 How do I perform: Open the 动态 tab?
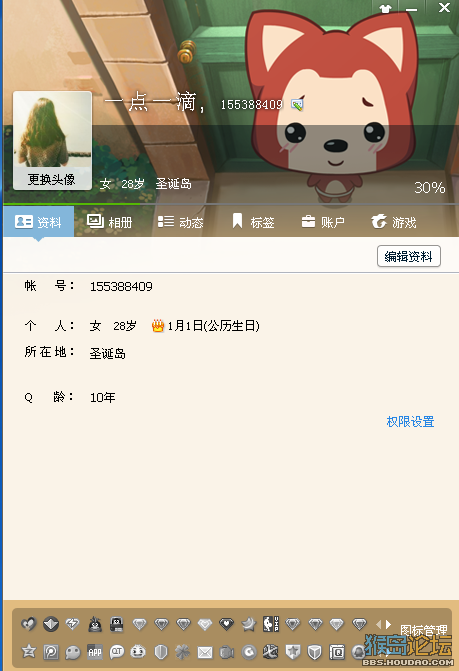click(181, 222)
